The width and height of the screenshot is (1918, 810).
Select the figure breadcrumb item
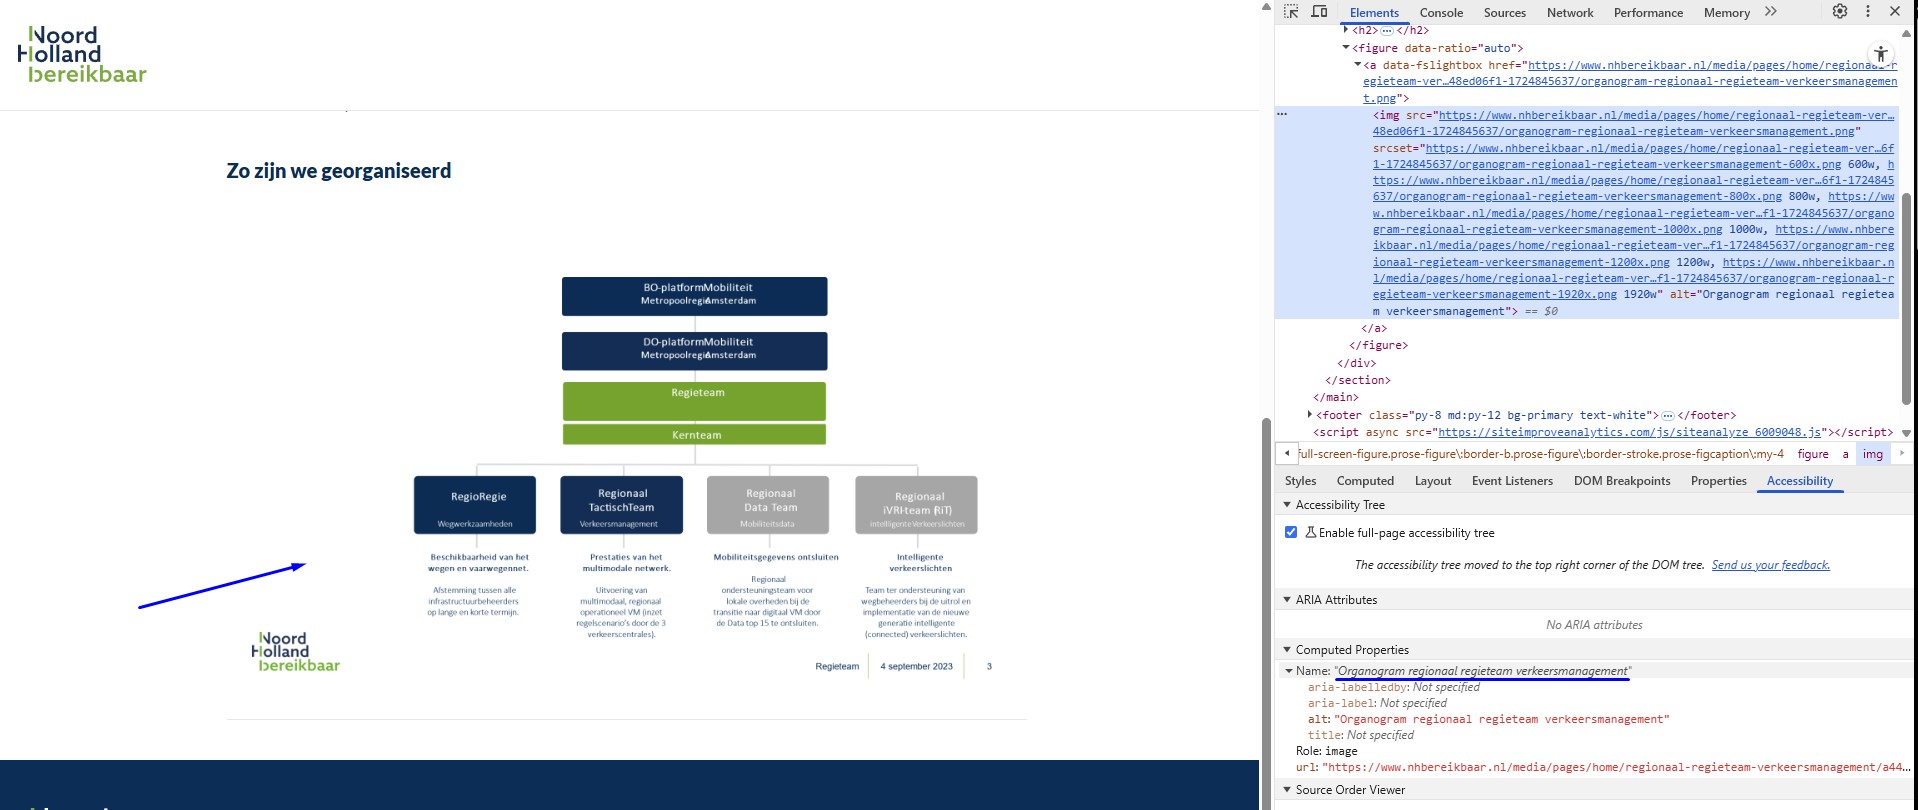(1812, 454)
